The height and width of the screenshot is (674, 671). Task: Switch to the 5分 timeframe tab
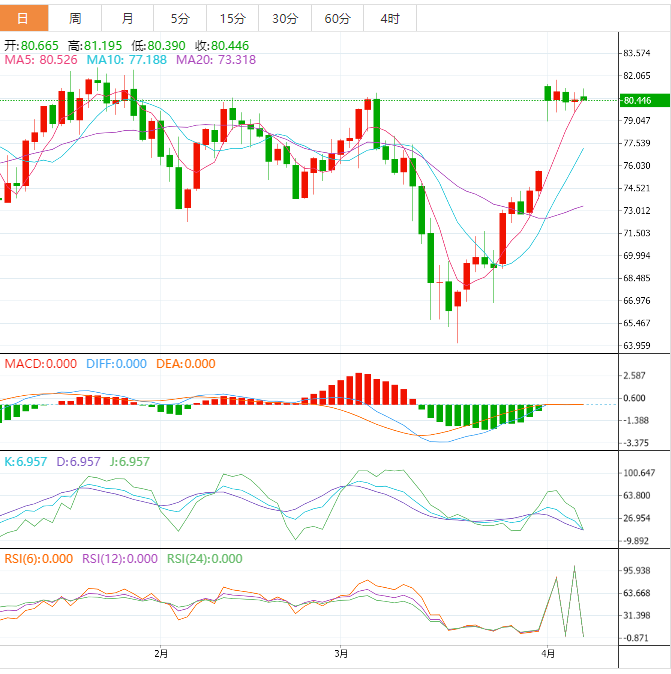click(x=179, y=19)
